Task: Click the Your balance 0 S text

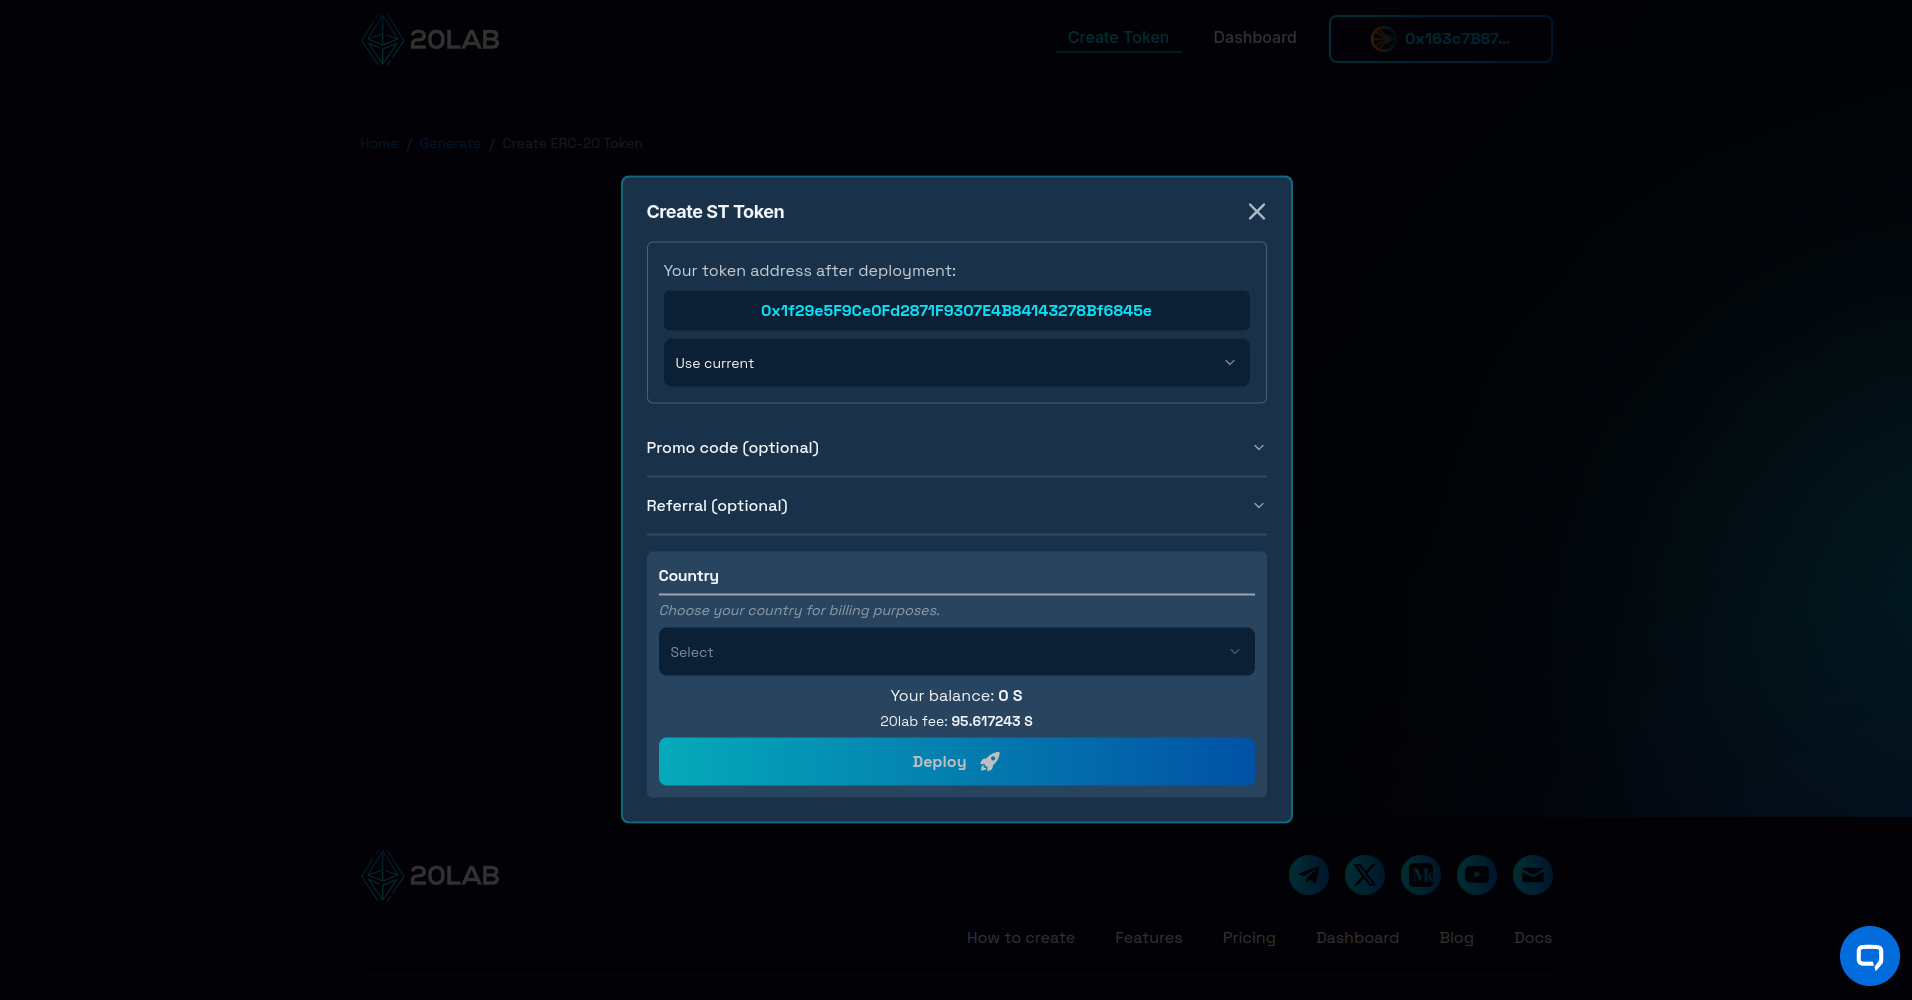Action: (x=956, y=696)
